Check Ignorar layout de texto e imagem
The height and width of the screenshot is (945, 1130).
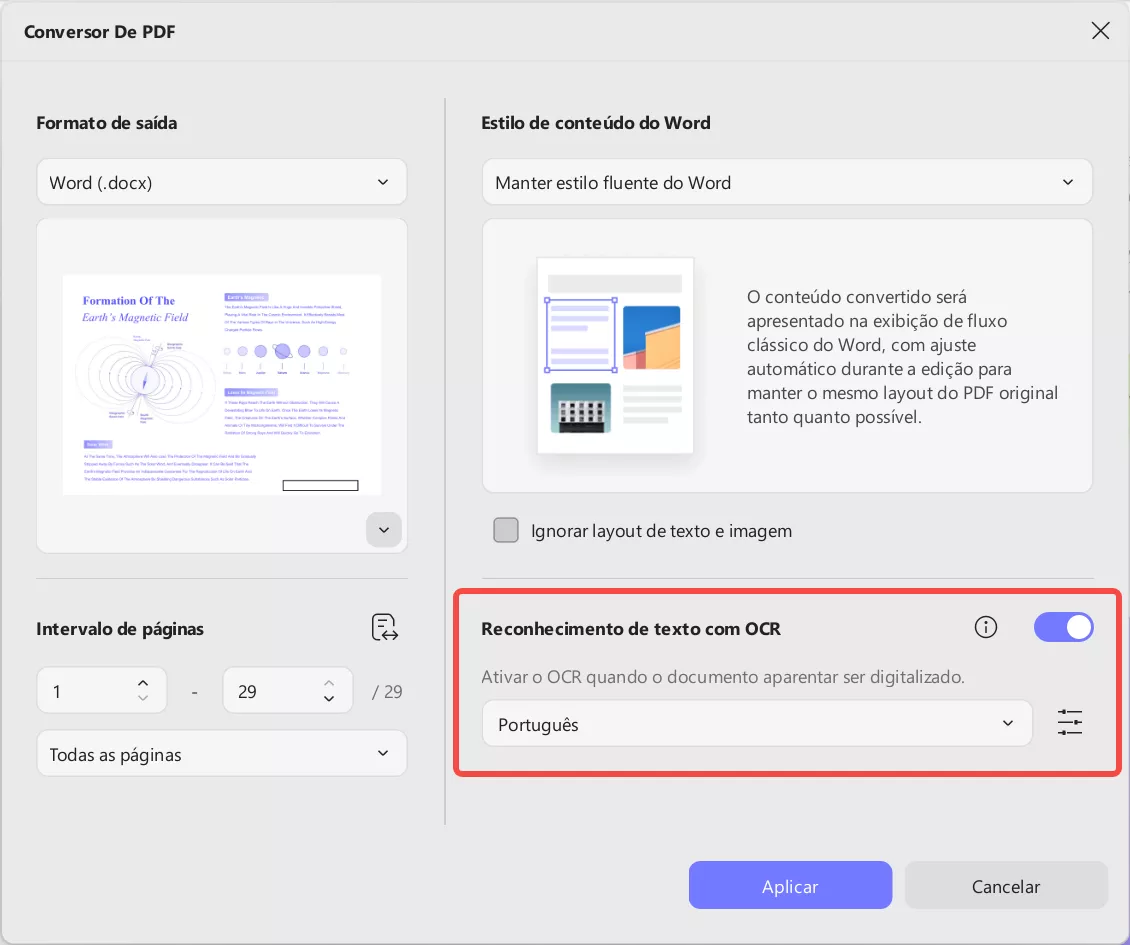[x=506, y=530]
